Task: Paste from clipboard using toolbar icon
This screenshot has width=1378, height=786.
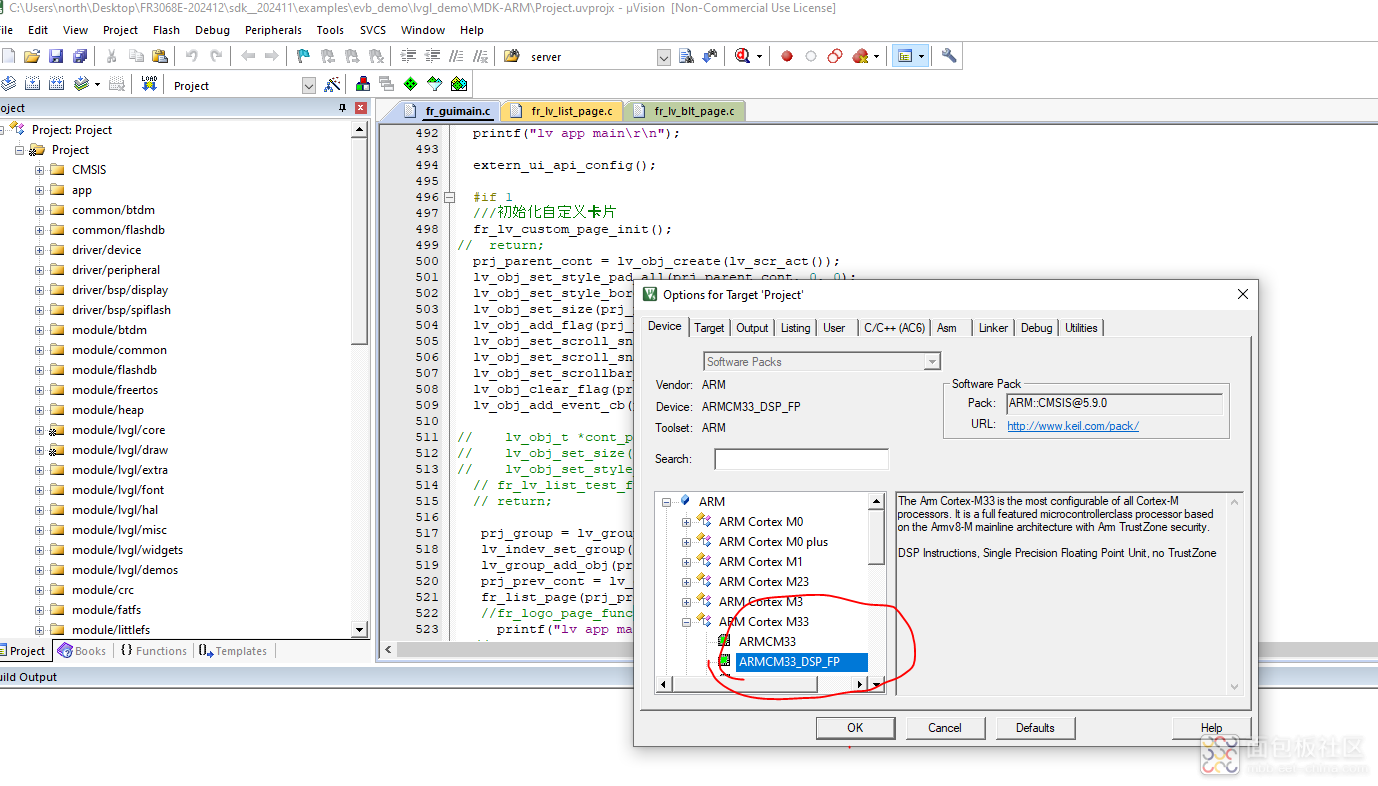Action: coord(159,57)
